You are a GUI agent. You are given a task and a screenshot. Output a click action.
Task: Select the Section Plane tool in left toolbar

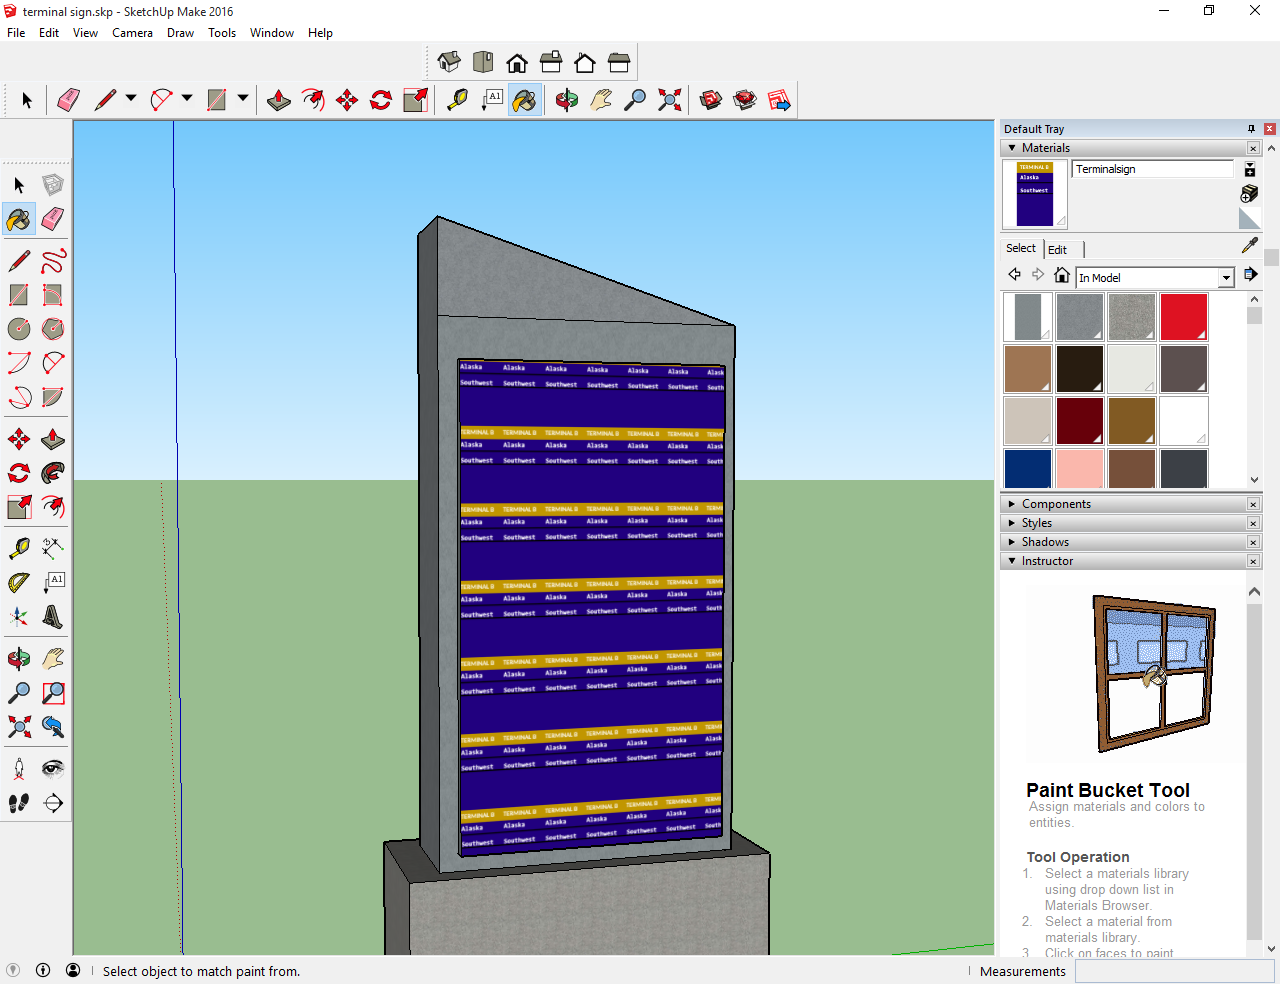pyautogui.click(x=53, y=803)
